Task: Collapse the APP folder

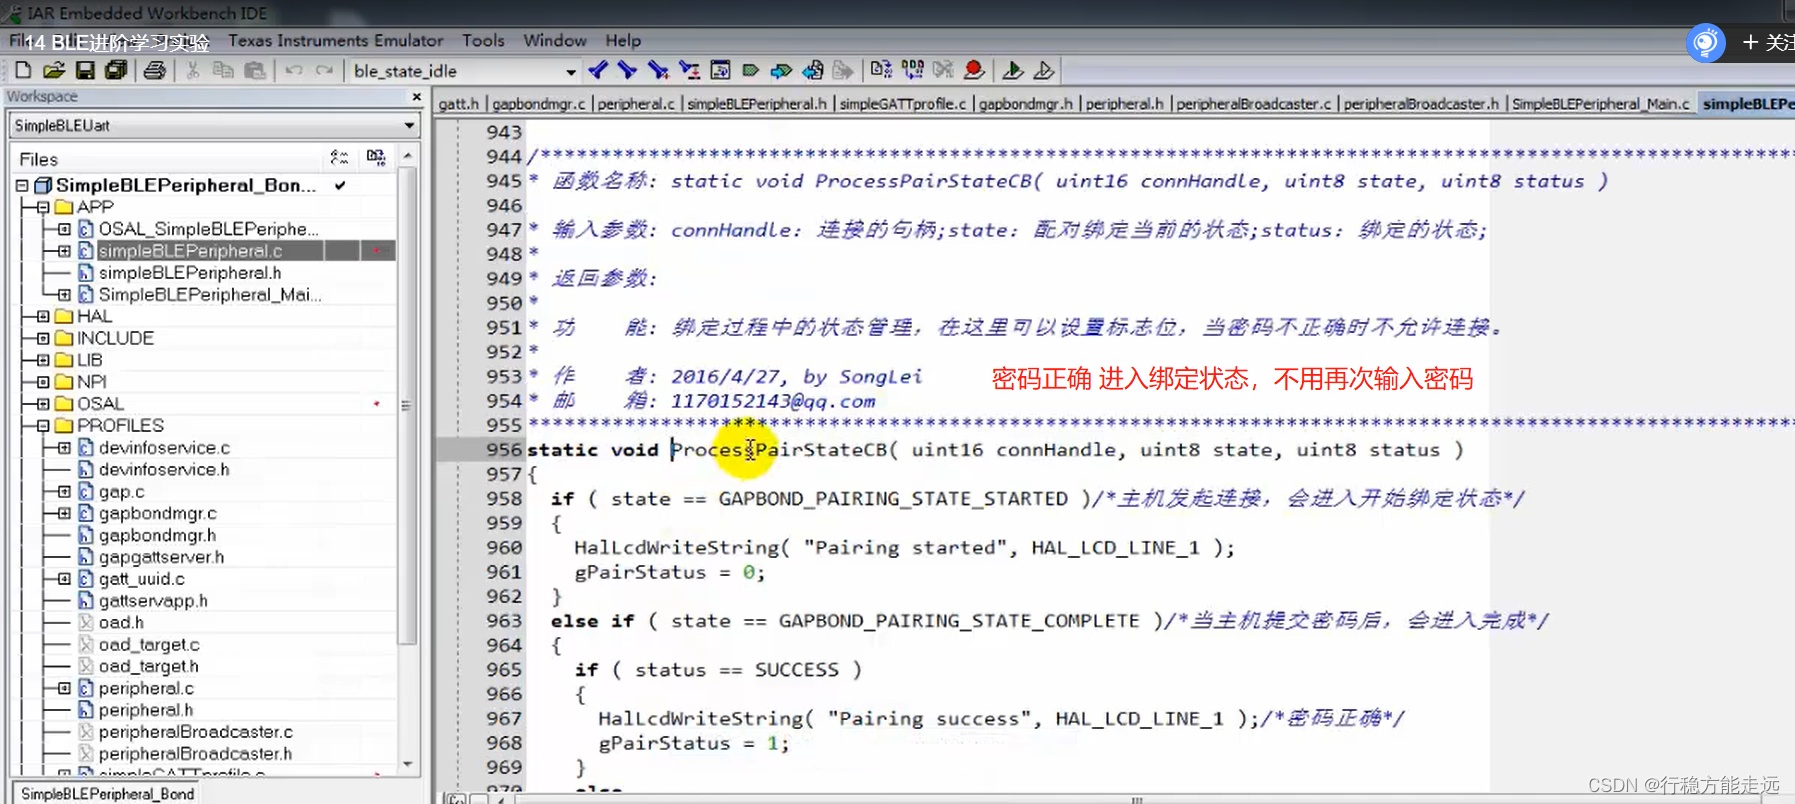Action: coord(43,207)
